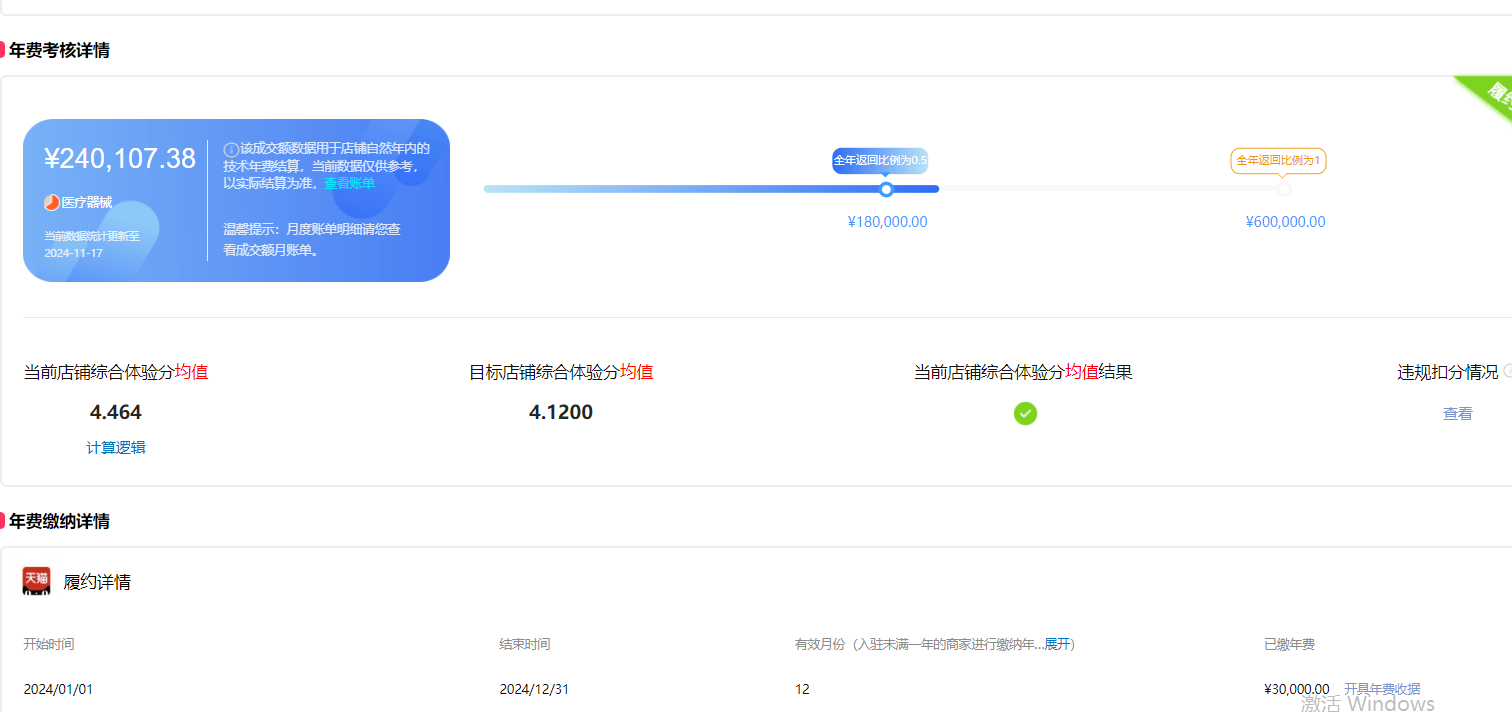Click the progress endpoint circle at ¥600,000.00
1512x712 pixels.
[x=1285, y=189]
